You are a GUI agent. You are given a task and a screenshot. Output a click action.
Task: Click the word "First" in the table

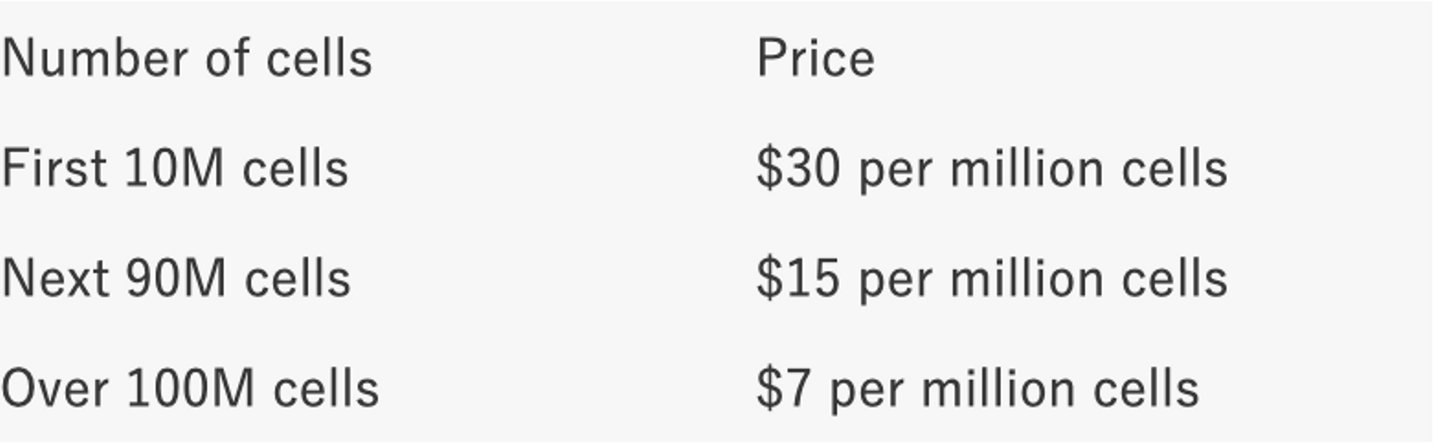[x=54, y=168]
